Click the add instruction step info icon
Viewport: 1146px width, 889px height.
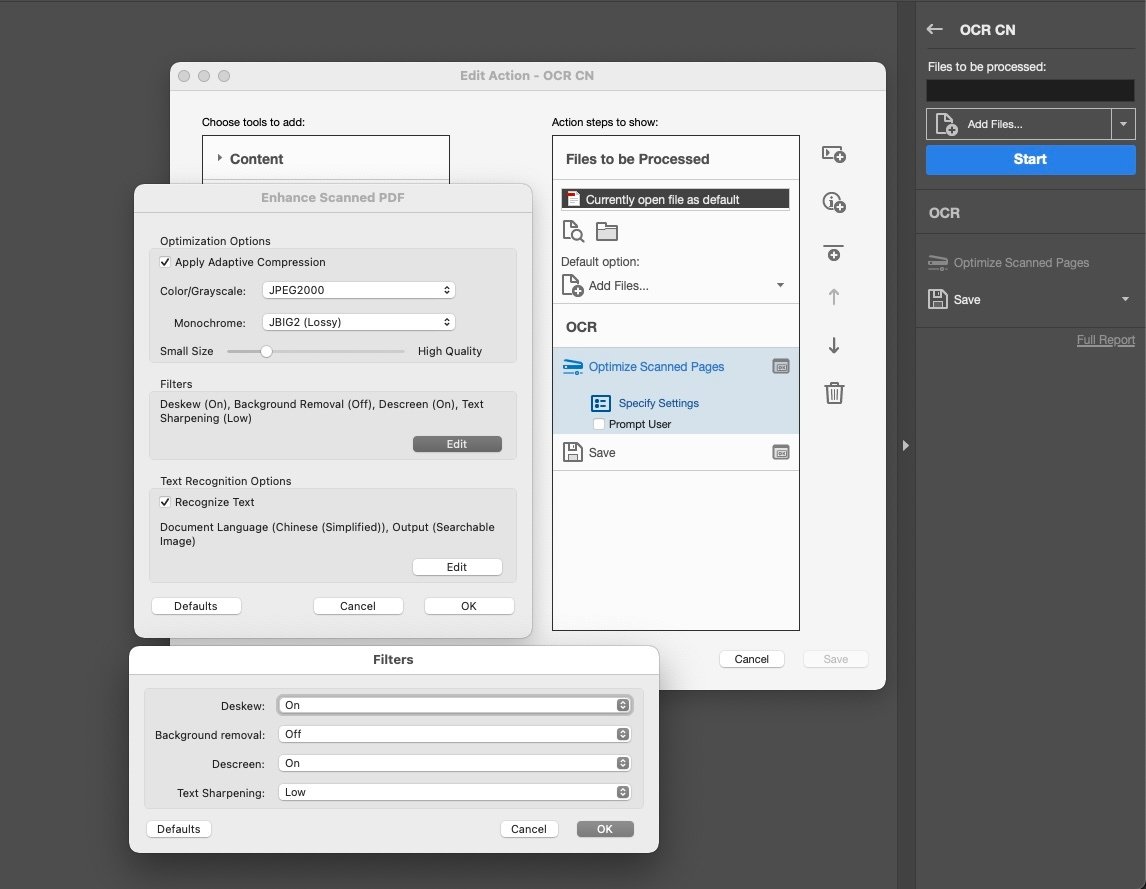click(x=834, y=203)
